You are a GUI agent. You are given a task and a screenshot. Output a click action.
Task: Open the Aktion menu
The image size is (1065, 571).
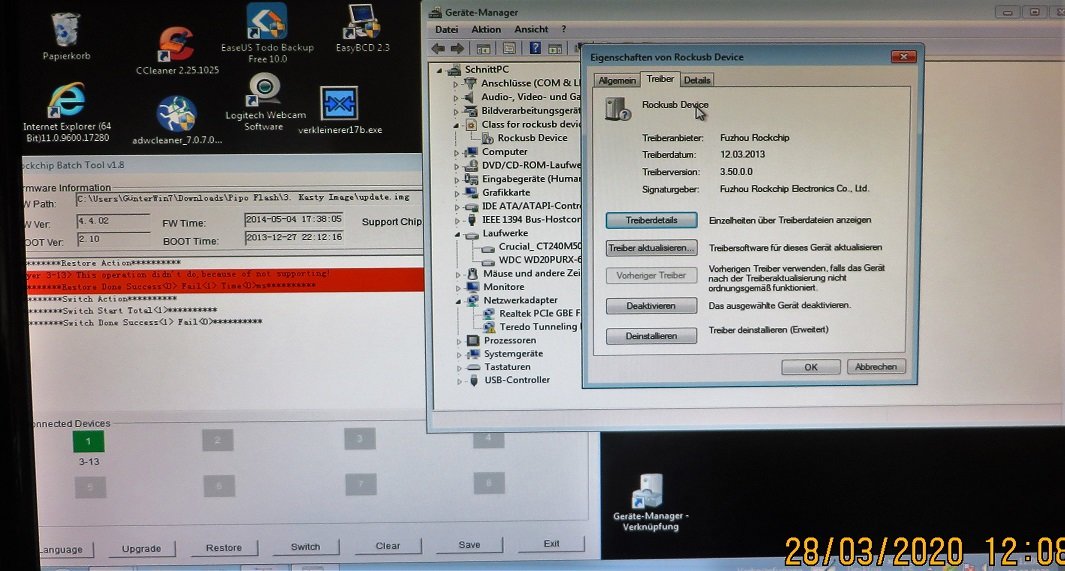[x=486, y=29]
